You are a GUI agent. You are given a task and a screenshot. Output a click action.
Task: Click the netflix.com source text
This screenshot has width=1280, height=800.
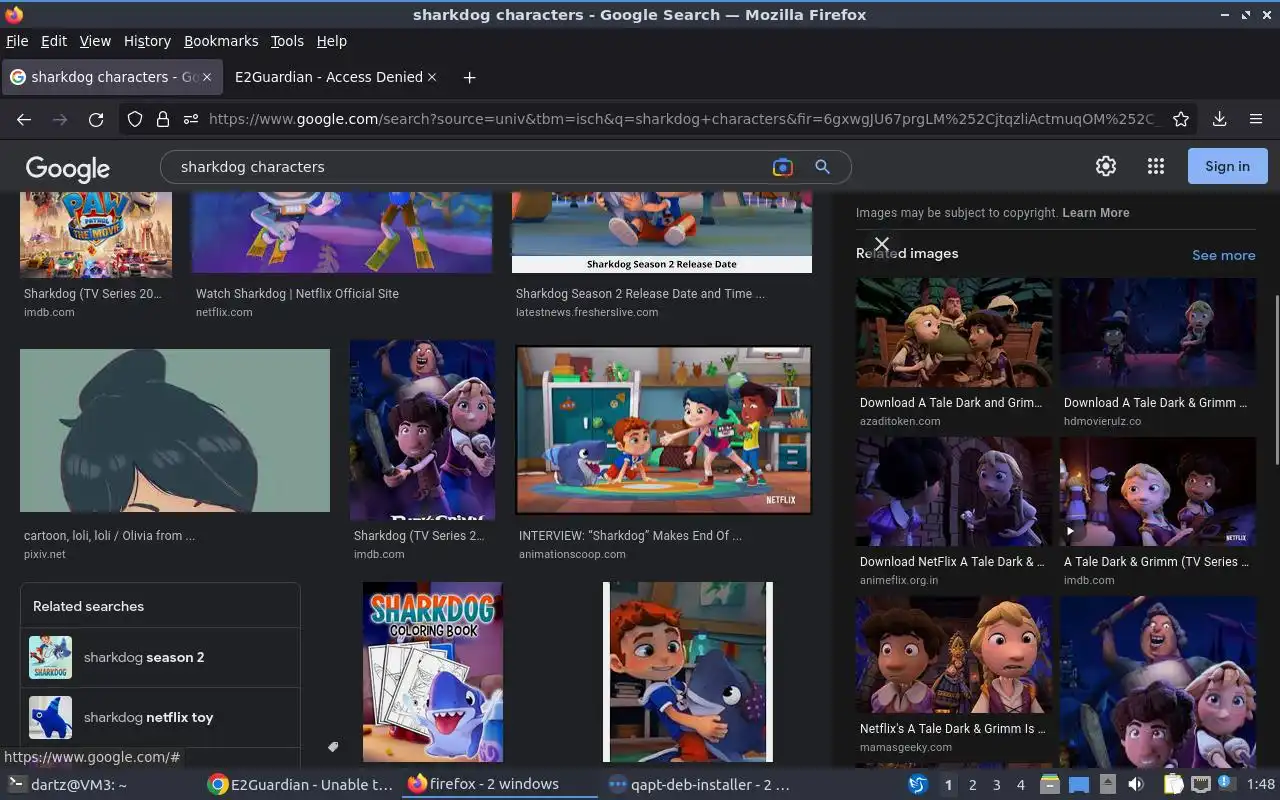point(224,312)
